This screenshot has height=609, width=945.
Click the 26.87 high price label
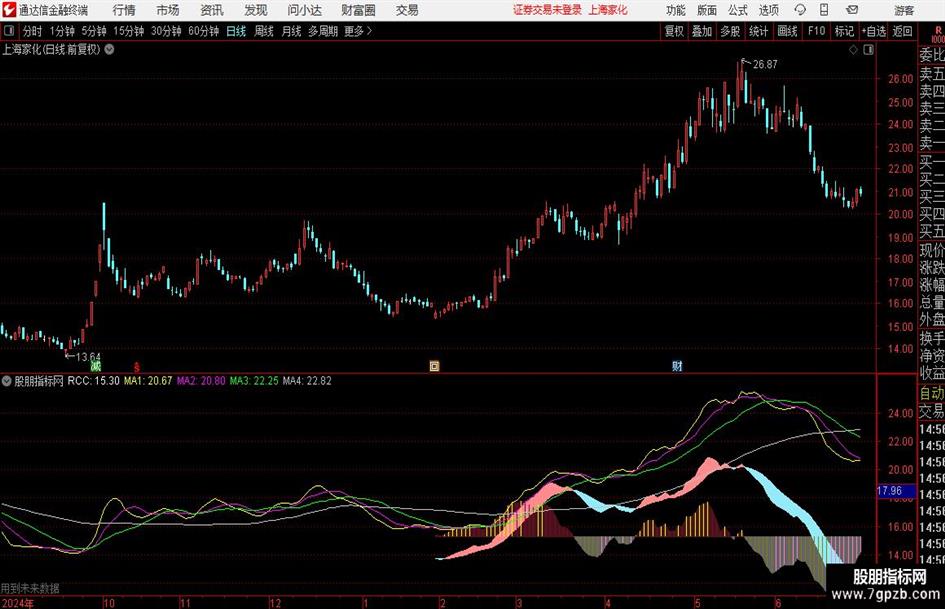765,65
